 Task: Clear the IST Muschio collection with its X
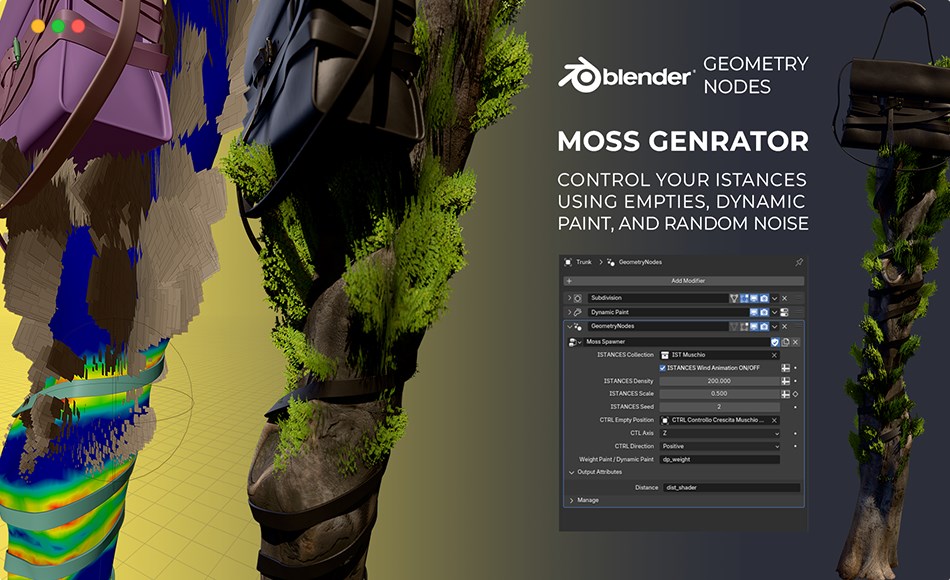tap(773, 354)
